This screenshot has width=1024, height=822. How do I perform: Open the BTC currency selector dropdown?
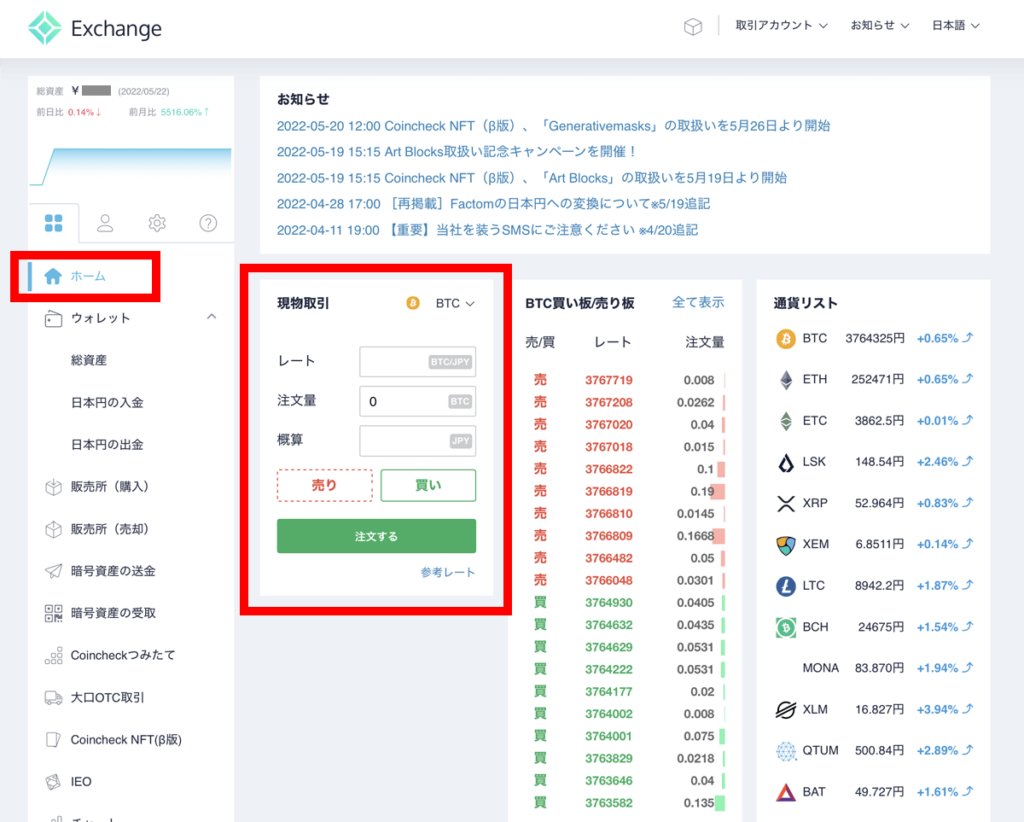point(455,304)
